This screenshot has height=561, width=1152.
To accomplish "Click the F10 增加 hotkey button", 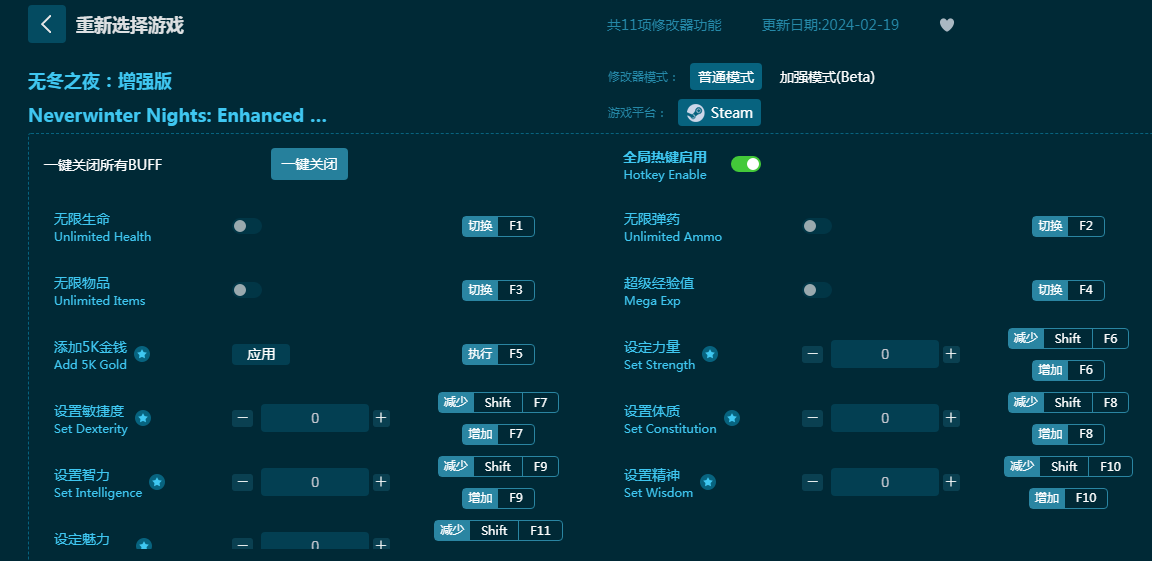I will pos(1068,498).
